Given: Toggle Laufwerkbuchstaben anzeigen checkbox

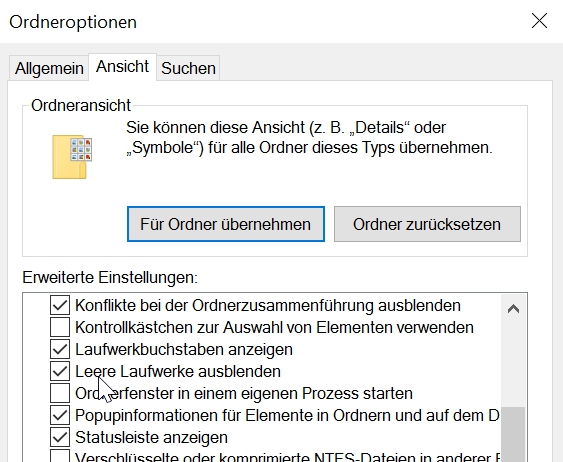Looking at the screenshot, I should (x=60, y=349).
